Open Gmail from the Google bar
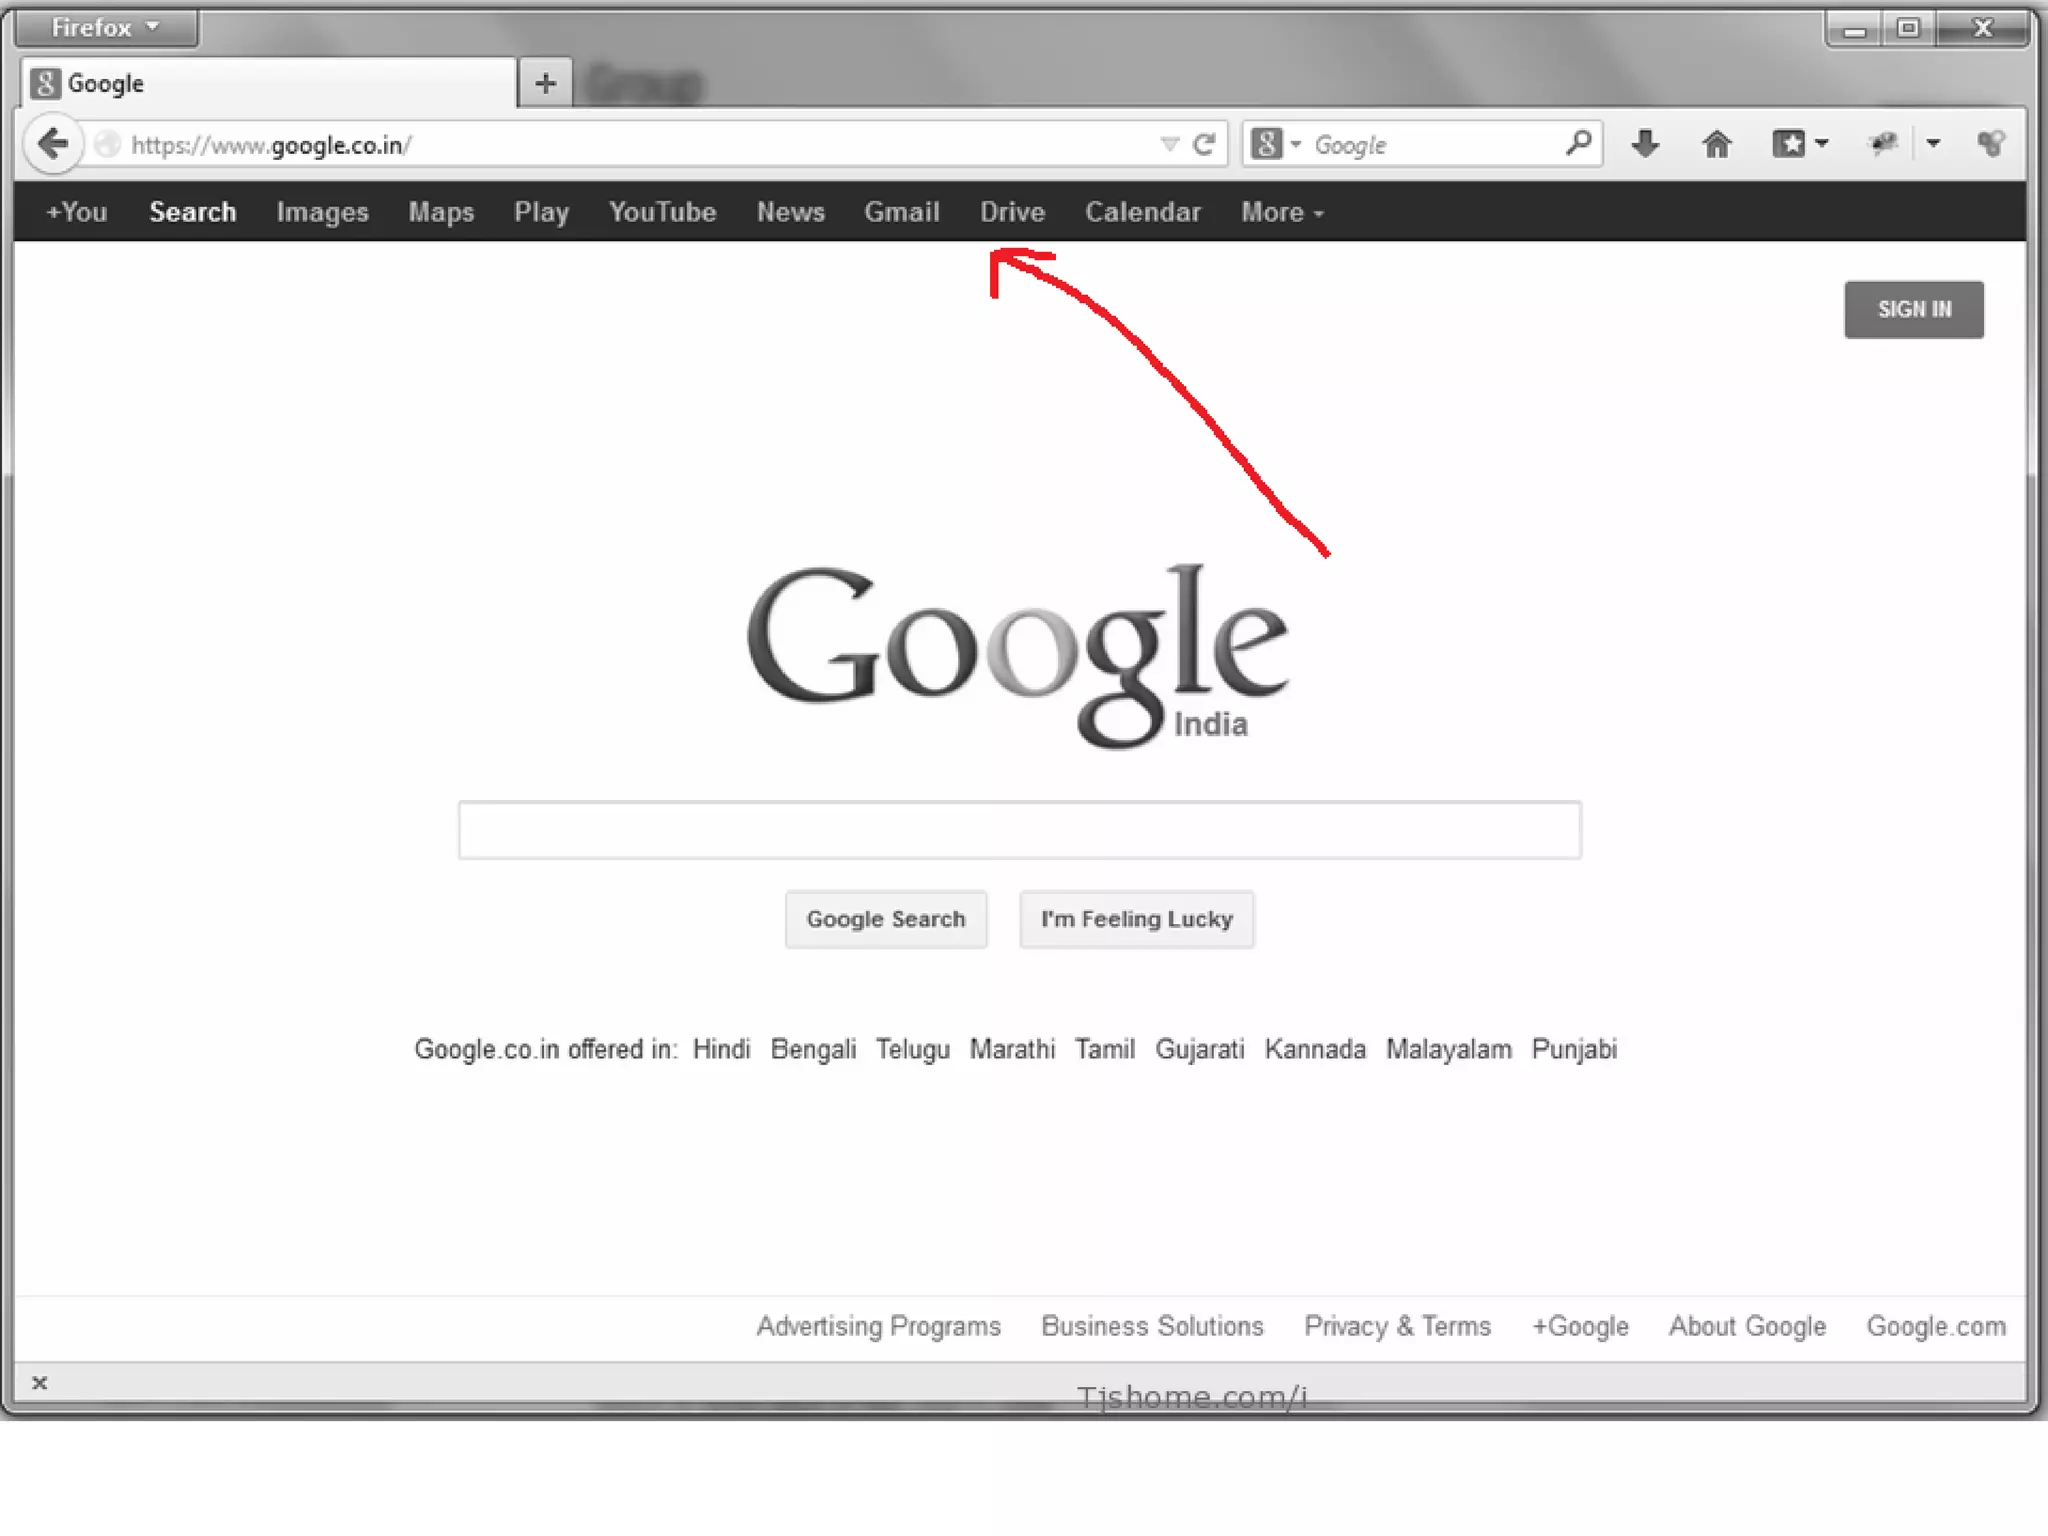 (x=901, y=213)
